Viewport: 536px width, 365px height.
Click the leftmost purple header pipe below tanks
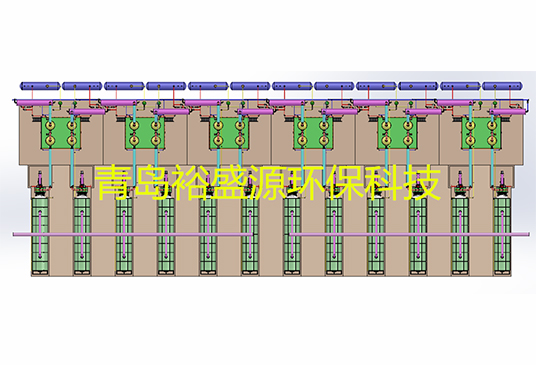pyautogui.click(x=34, y=103)
